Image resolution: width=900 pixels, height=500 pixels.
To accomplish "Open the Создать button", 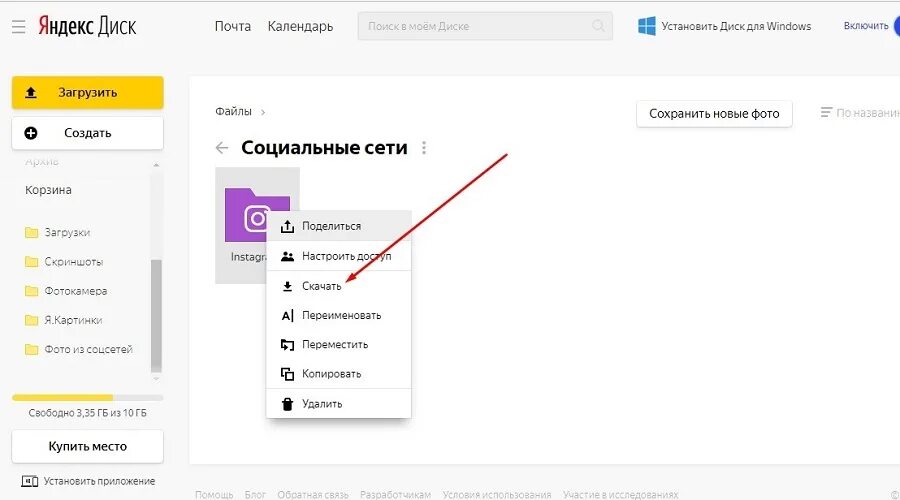I will [x=87, y=133].
